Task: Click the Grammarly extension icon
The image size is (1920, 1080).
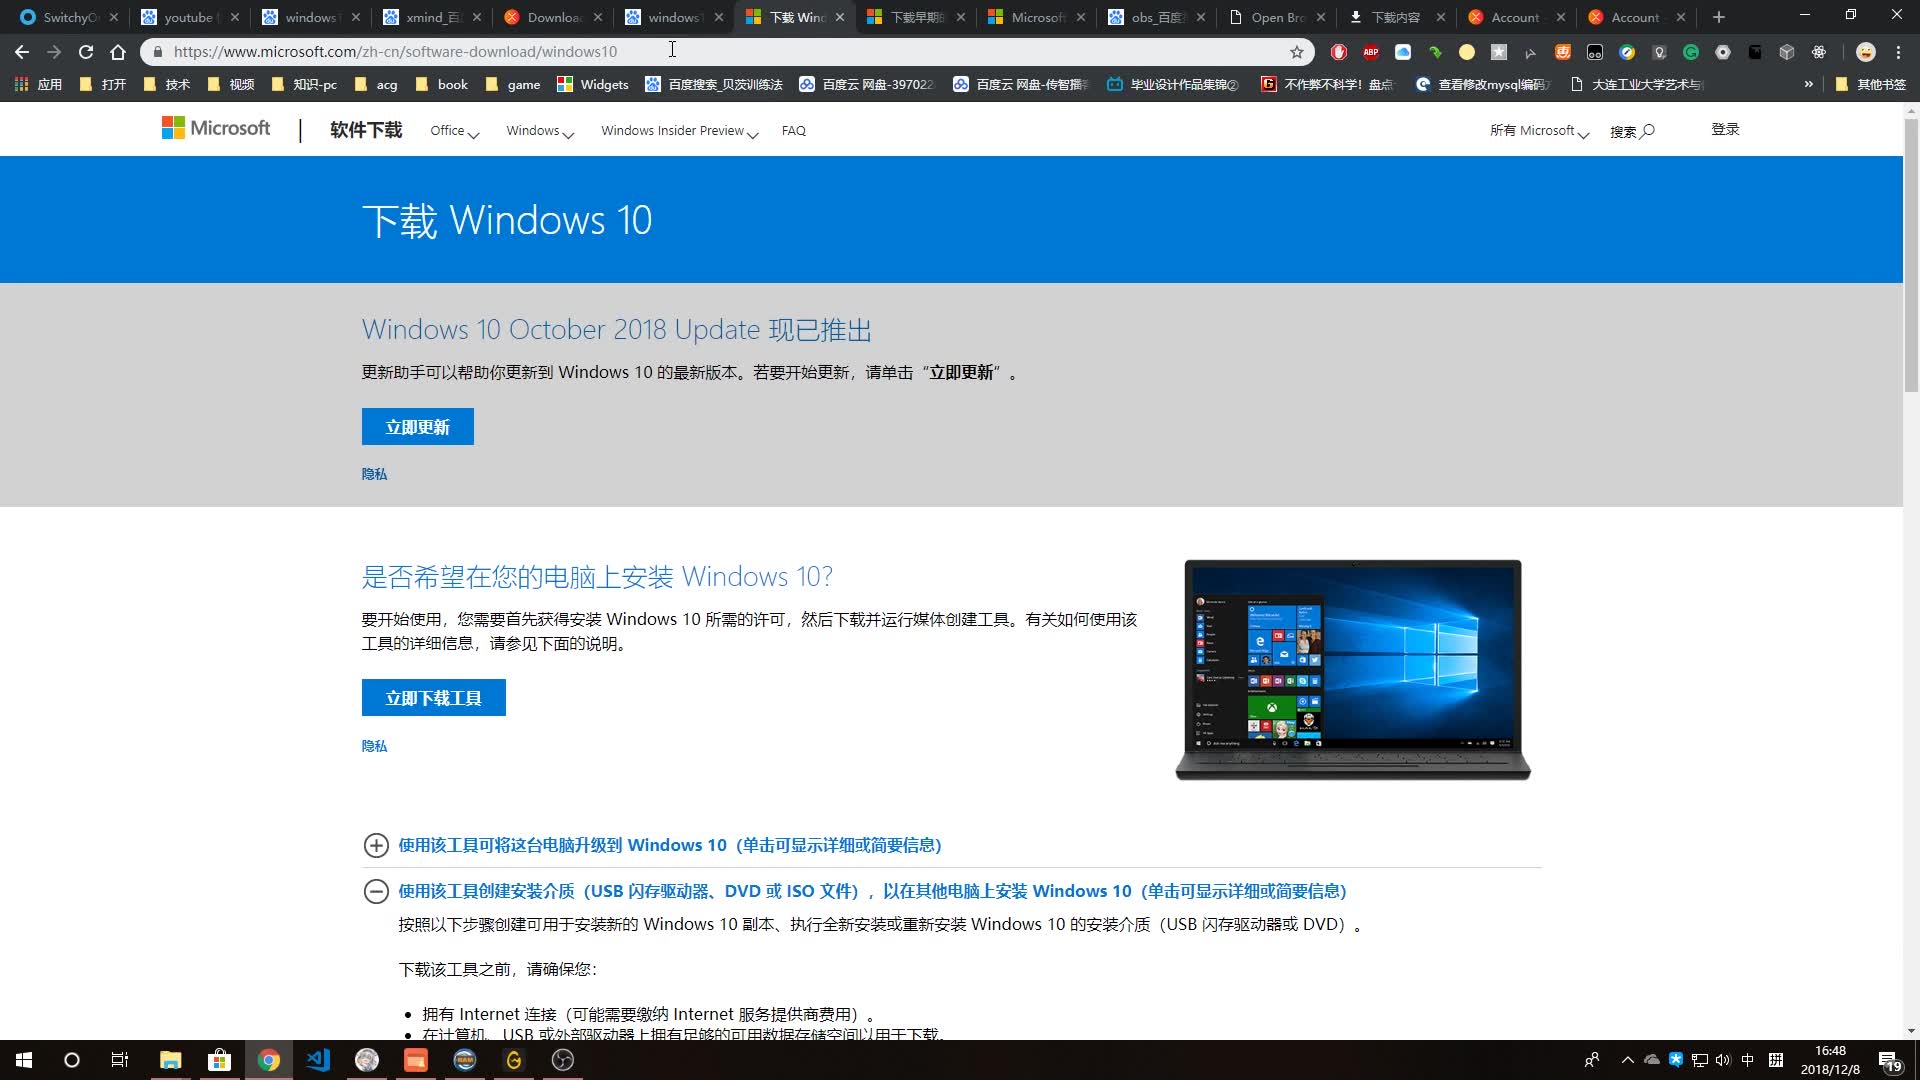Action: click(1690, 52)
